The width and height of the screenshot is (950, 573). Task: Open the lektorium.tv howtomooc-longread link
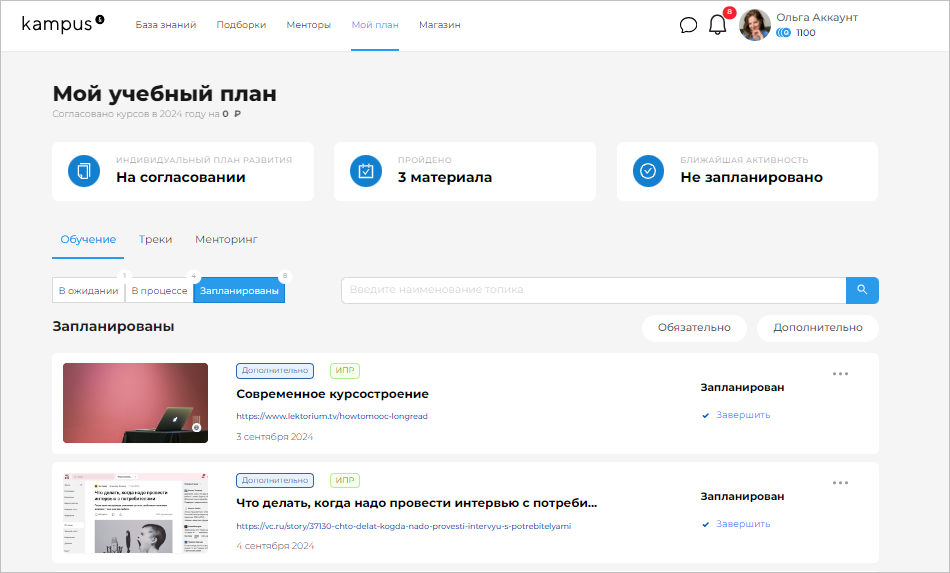click(332, 416)
